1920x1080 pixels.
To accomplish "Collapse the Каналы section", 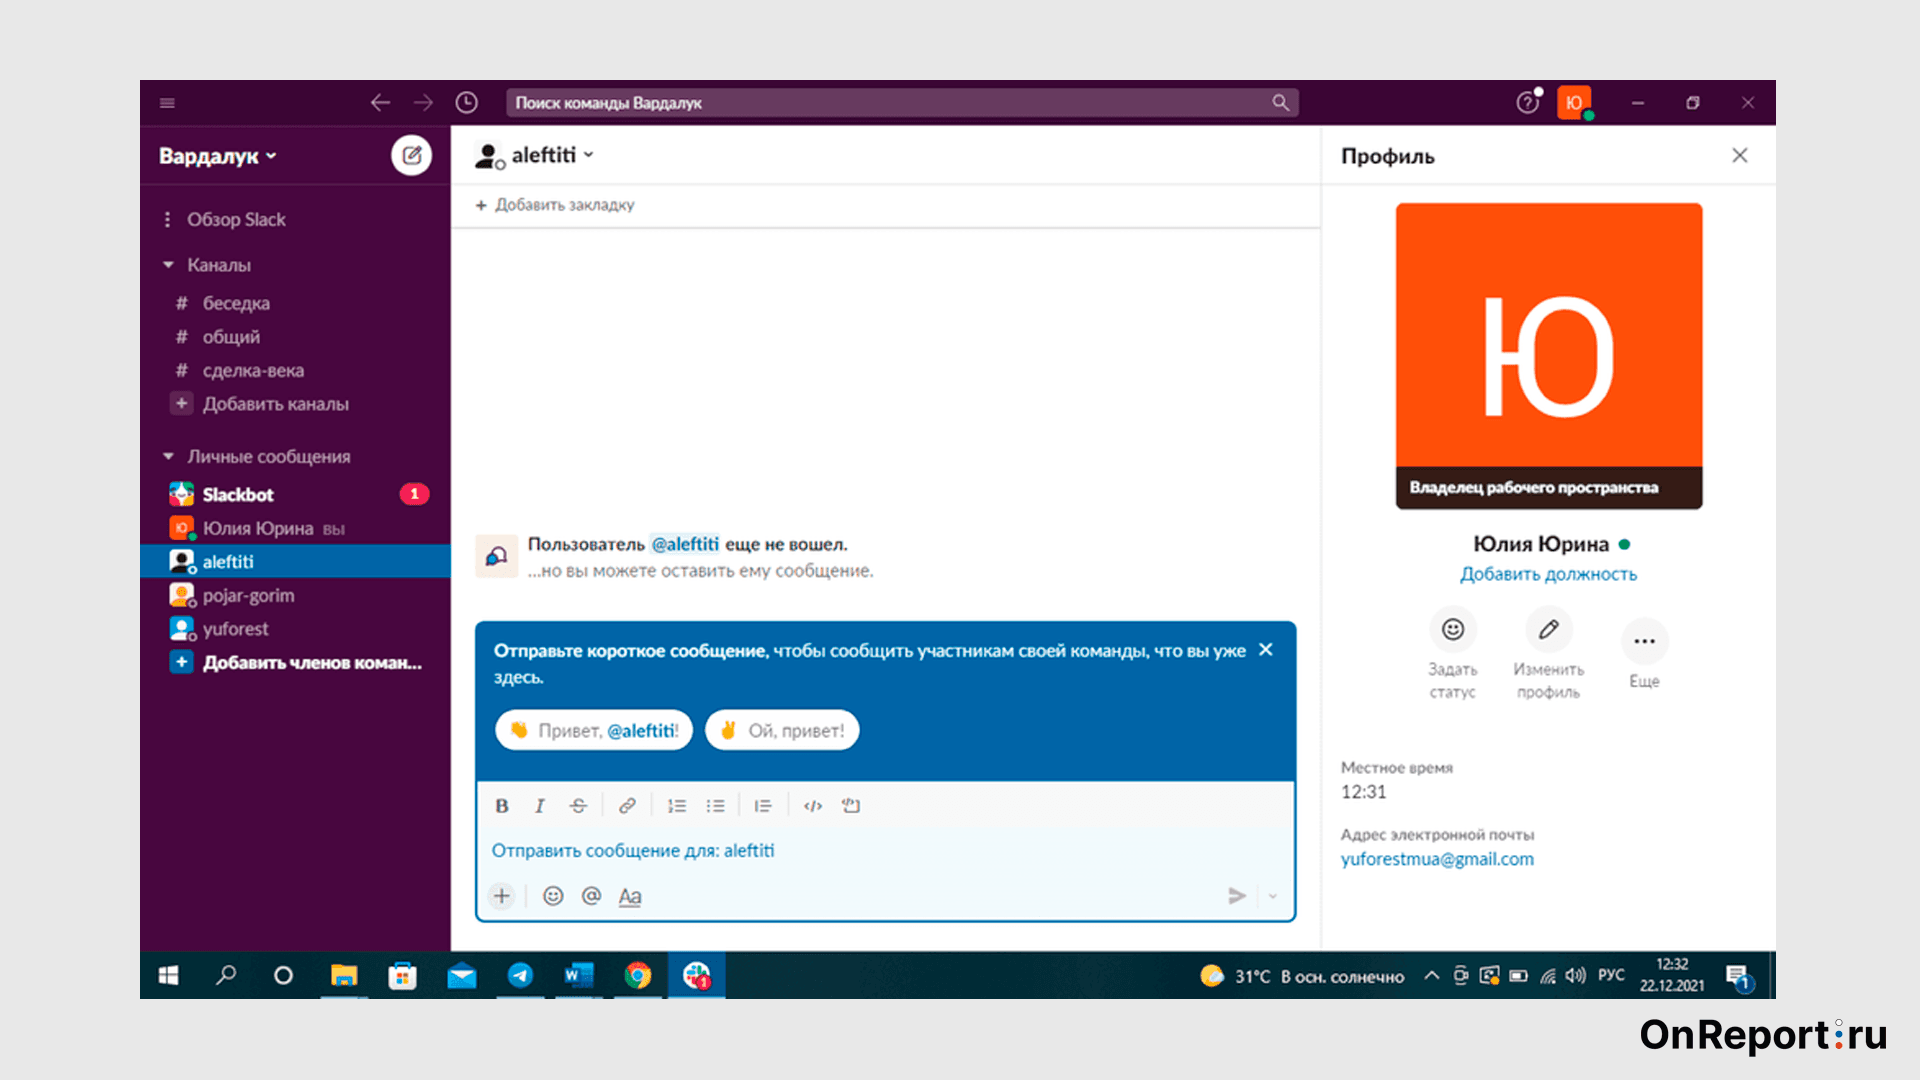I will click(168, 265).
